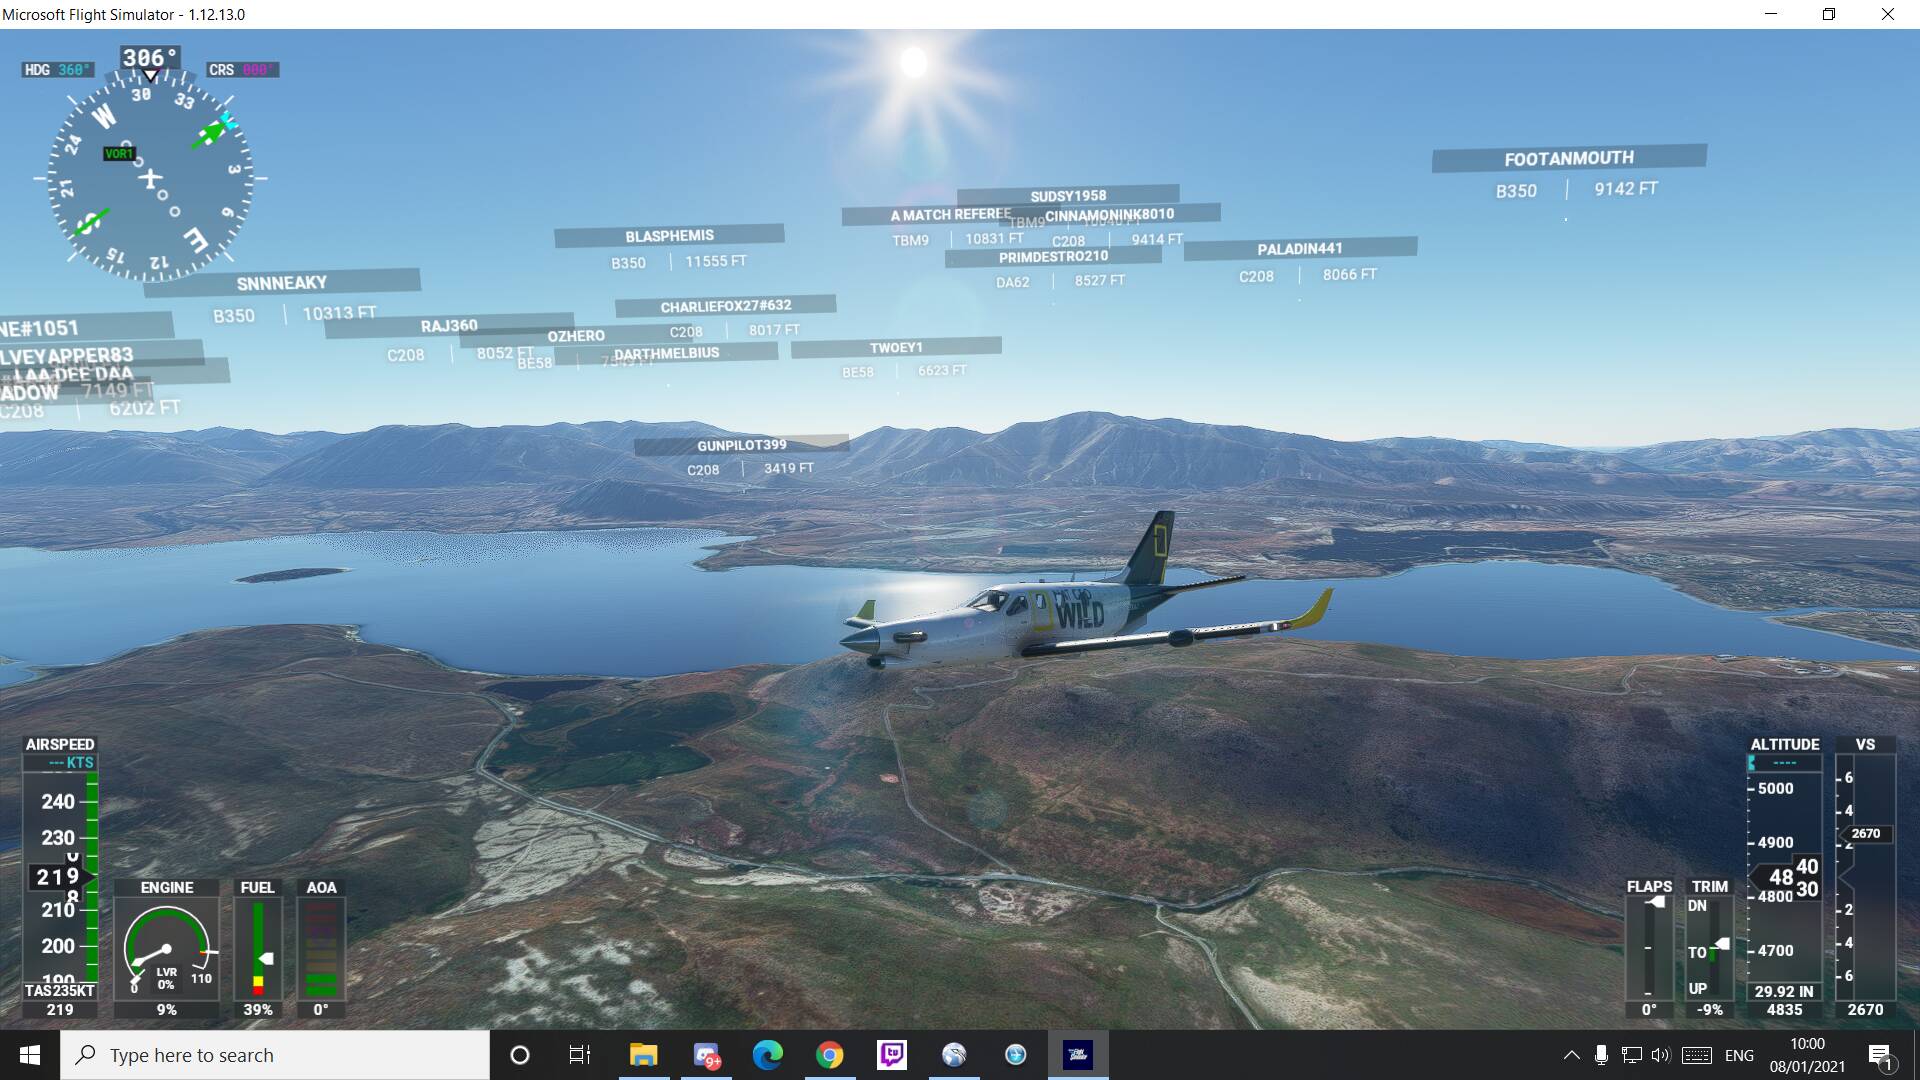Show hidden system tray icons
The height and width of the screenshot is (1080, 1920).
point(1571,1055)
